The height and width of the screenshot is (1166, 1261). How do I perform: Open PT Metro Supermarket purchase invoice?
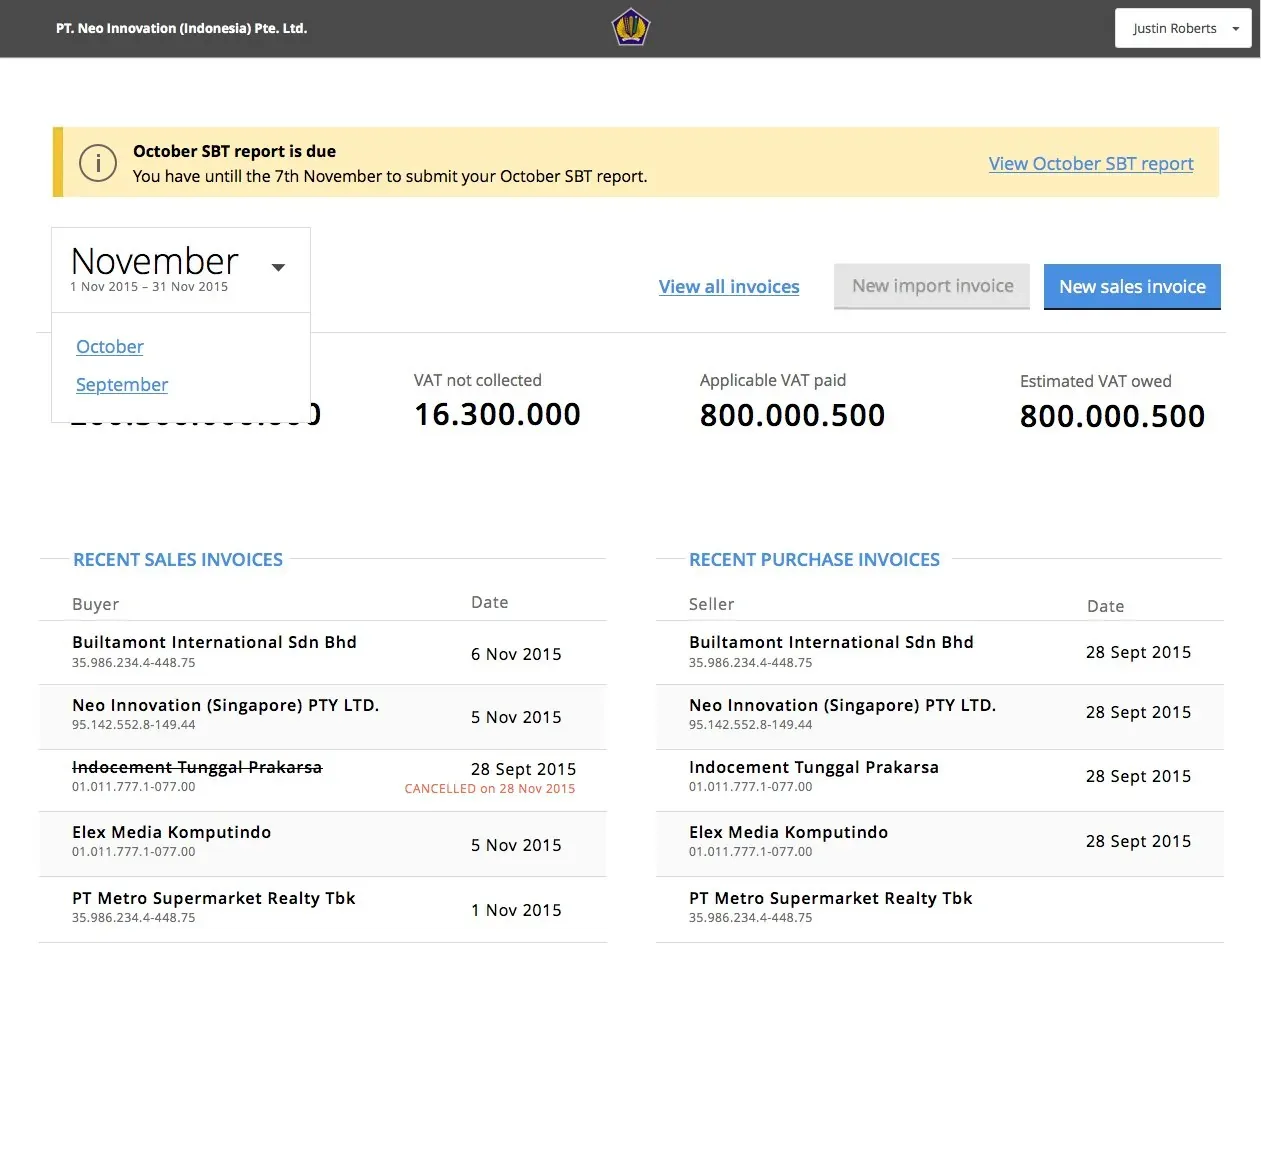tap(940, 909)
